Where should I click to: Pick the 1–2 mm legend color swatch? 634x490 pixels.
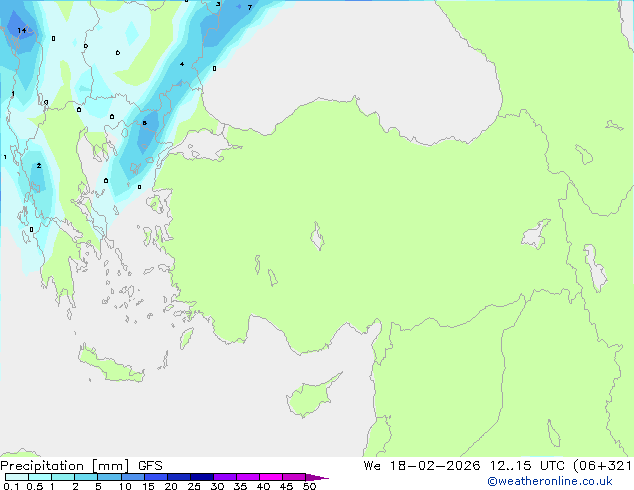click(x=63, y=477)
